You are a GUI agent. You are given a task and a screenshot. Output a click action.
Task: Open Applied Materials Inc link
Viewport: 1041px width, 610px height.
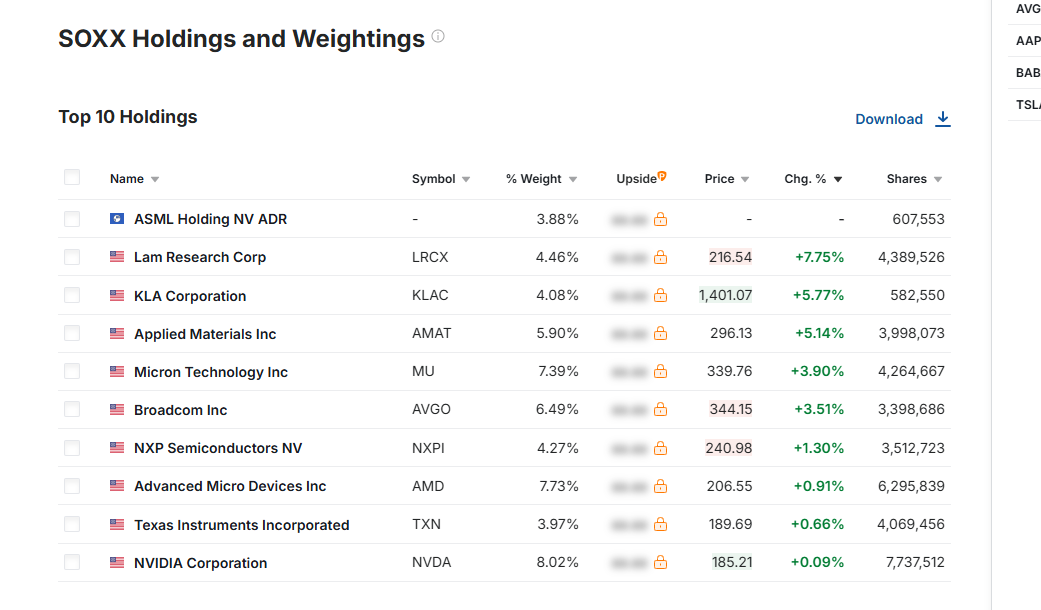(x=205, y=334)
